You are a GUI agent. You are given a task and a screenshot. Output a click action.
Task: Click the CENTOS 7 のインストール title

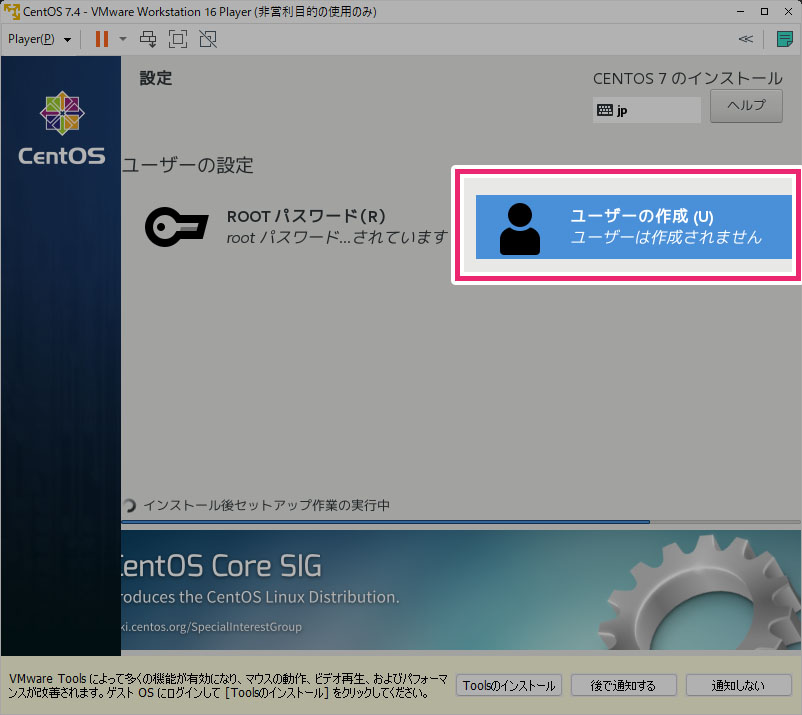tap(687, 78)
